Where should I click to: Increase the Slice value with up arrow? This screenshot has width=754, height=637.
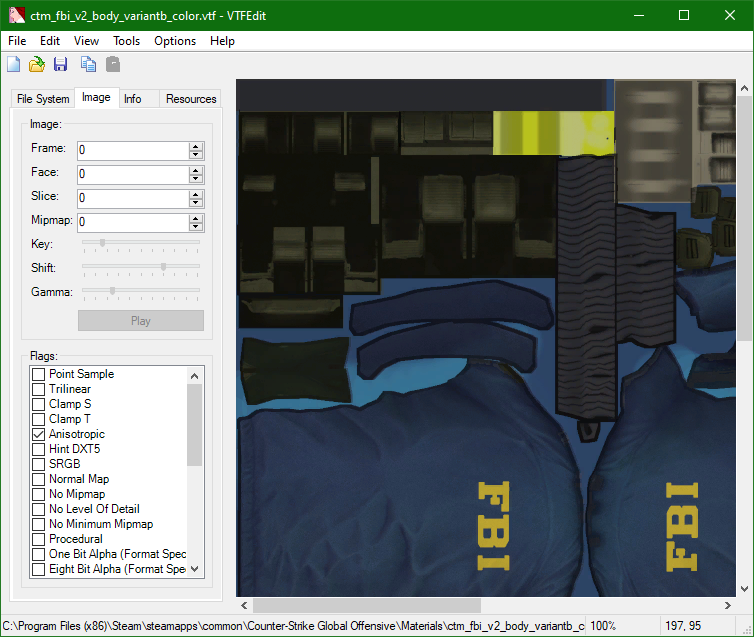(195, 194)
